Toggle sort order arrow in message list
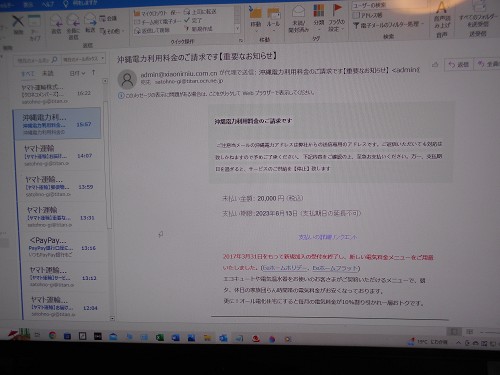 (93, 72)
